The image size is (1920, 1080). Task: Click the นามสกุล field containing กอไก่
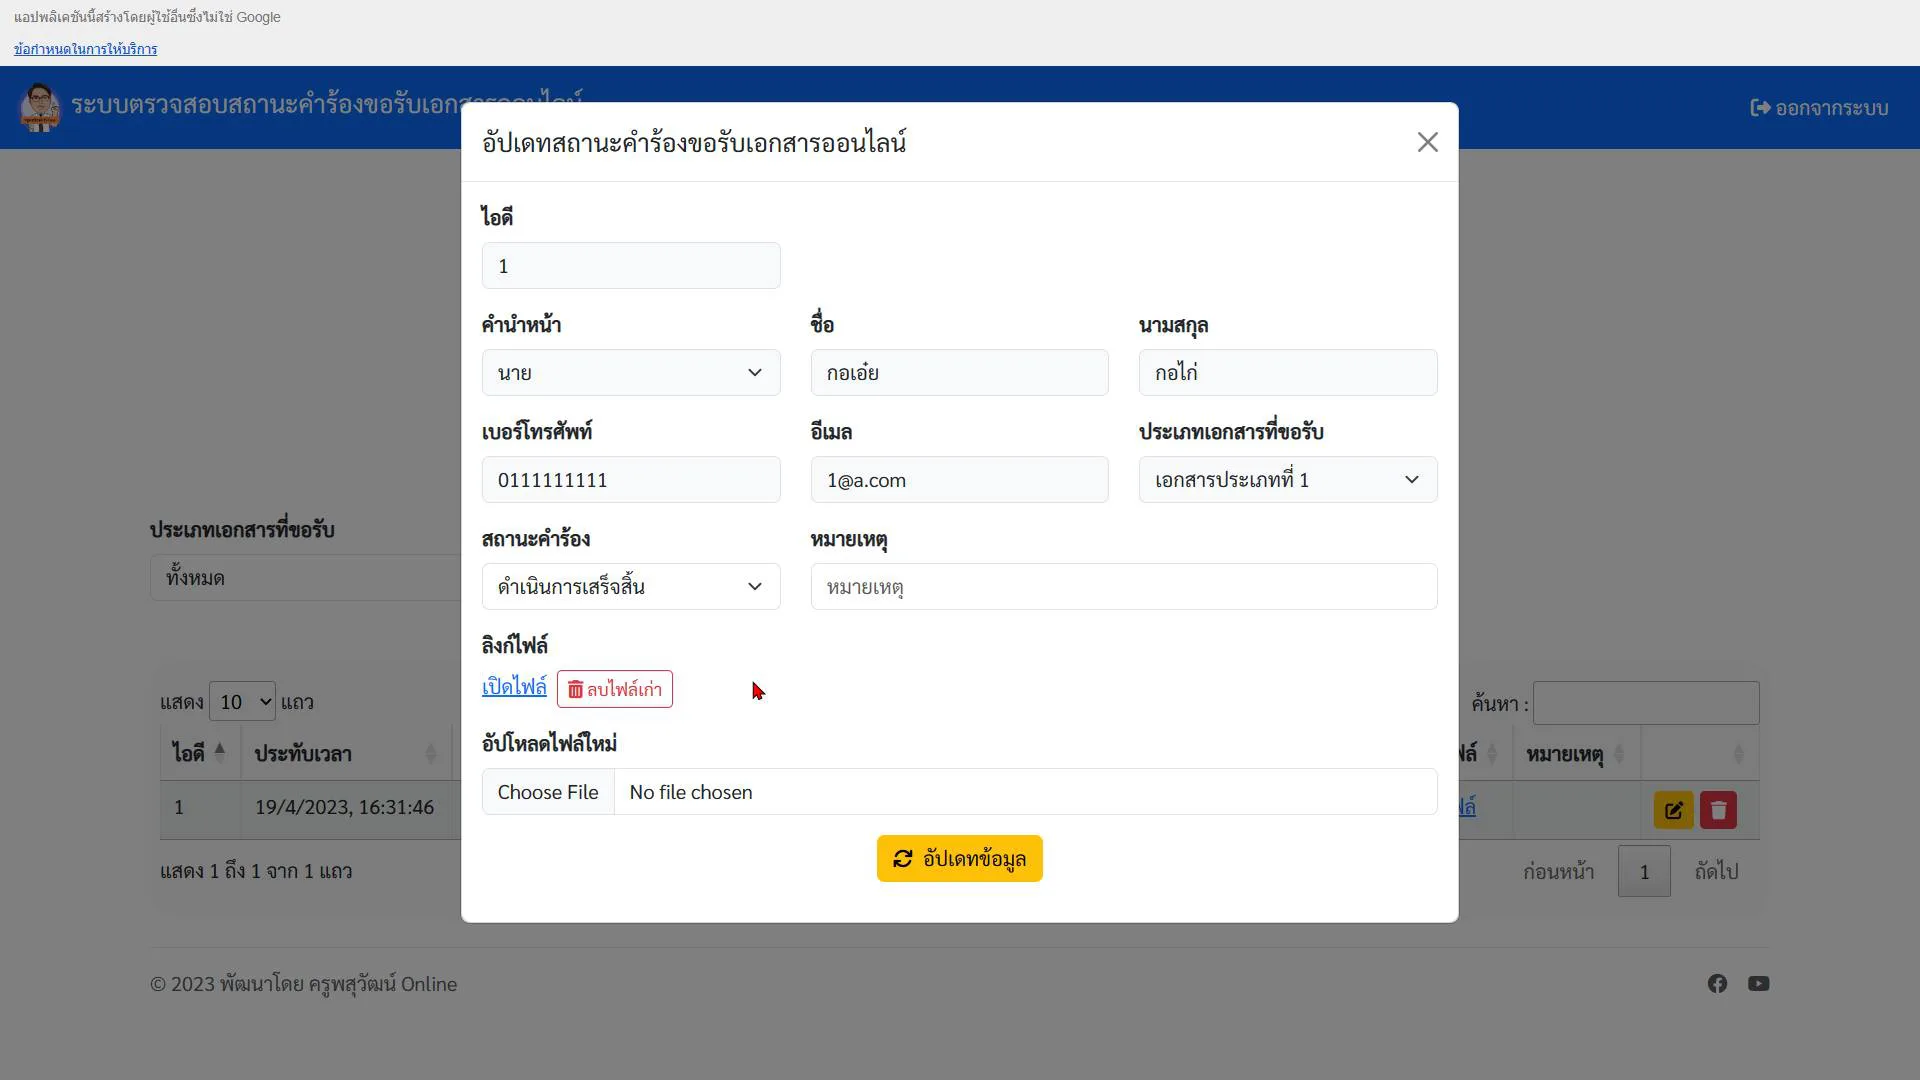1288,373
